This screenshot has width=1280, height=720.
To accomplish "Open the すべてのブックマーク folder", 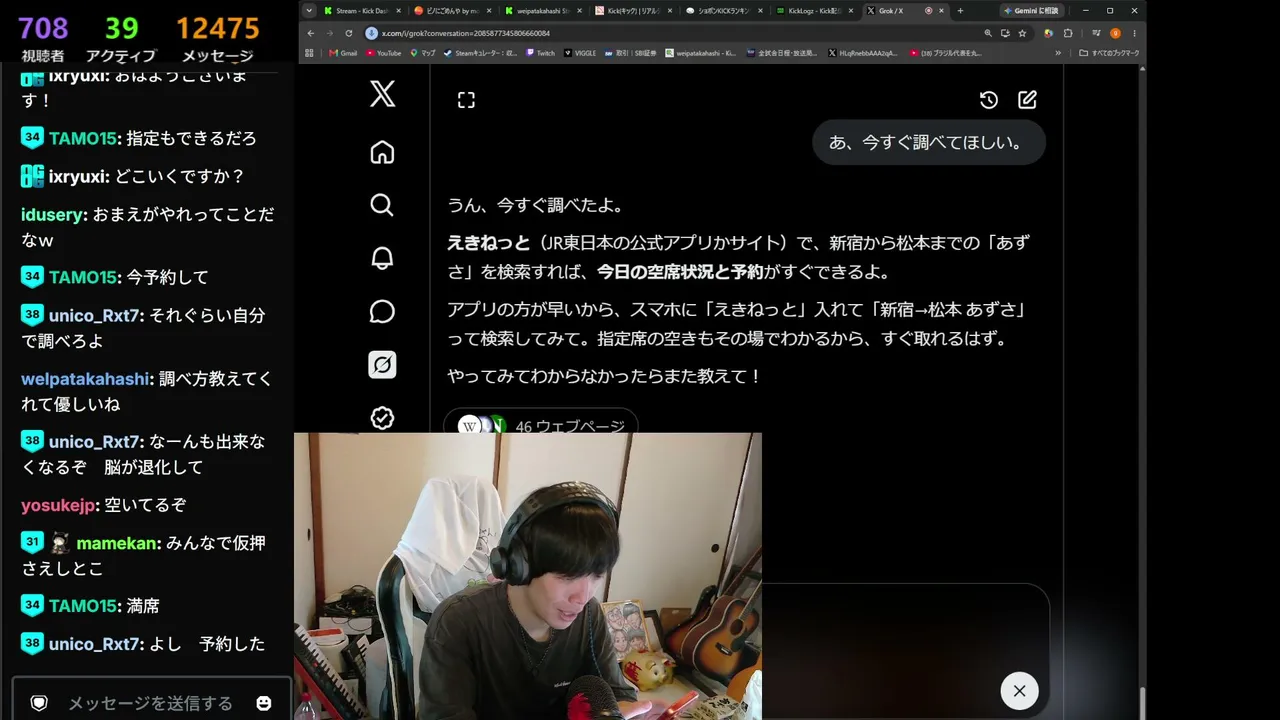I will [1110, 53].
